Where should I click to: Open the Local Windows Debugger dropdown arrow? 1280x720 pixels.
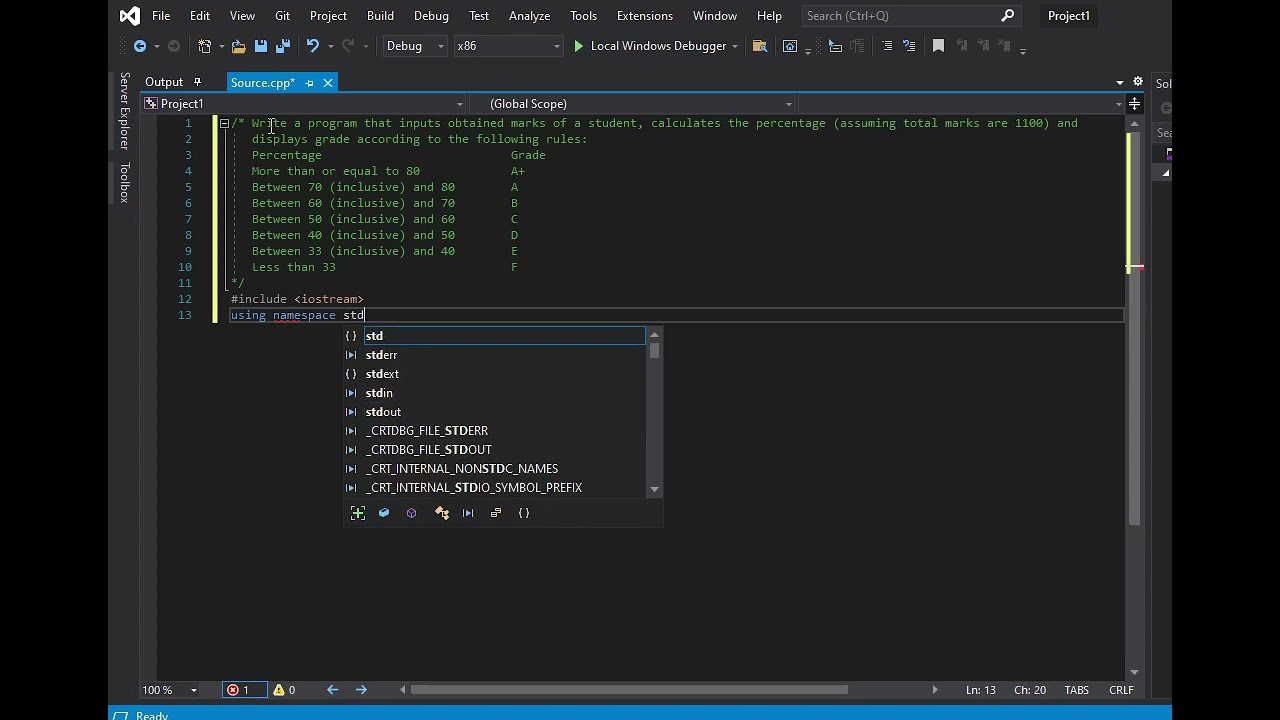[735, 46]
